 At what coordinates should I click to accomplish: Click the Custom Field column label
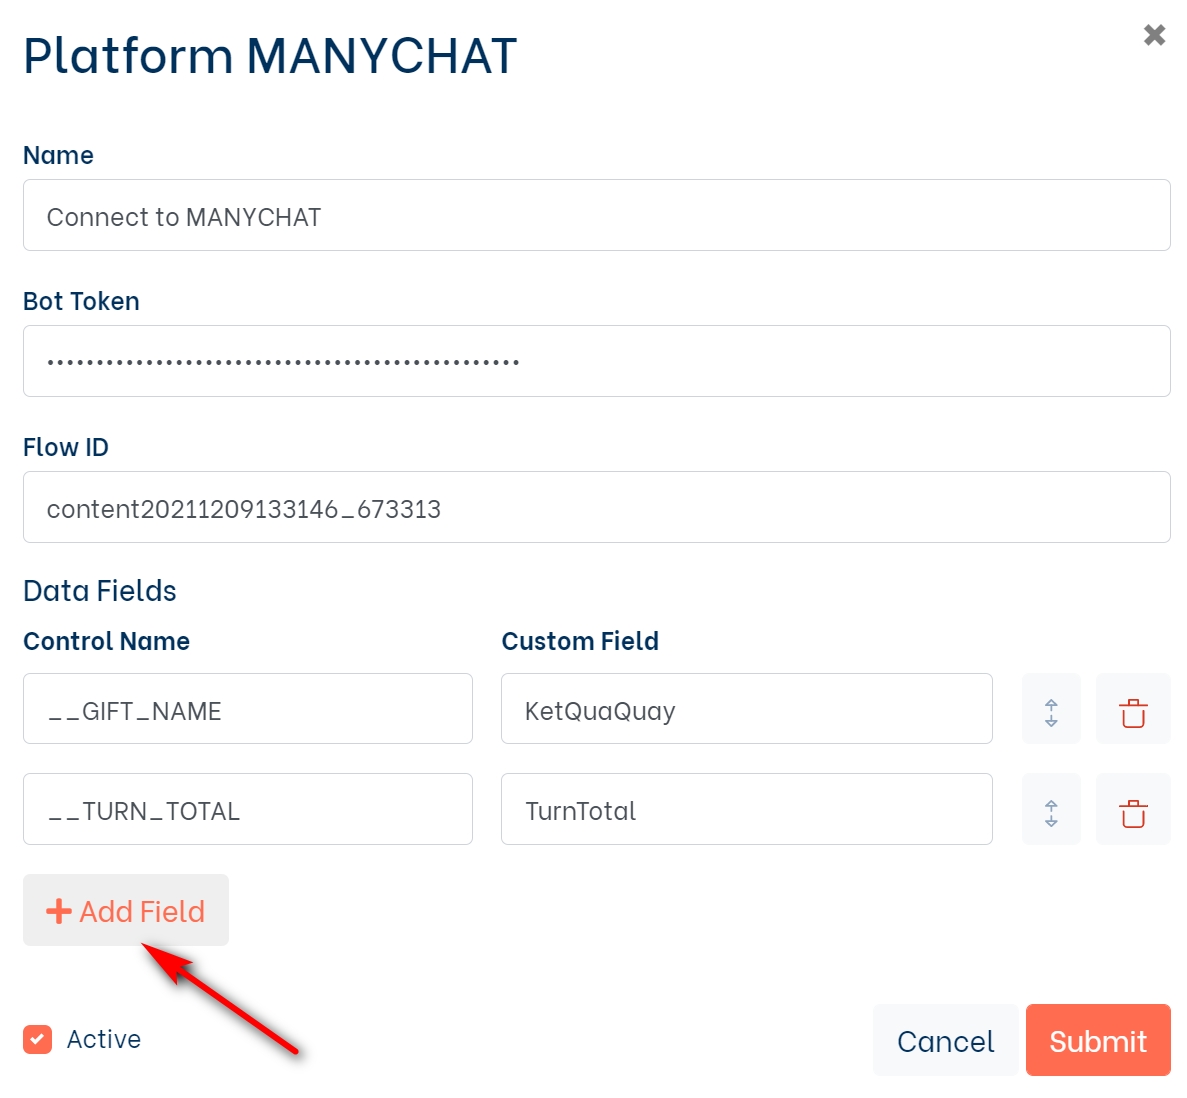coord(581,641)
